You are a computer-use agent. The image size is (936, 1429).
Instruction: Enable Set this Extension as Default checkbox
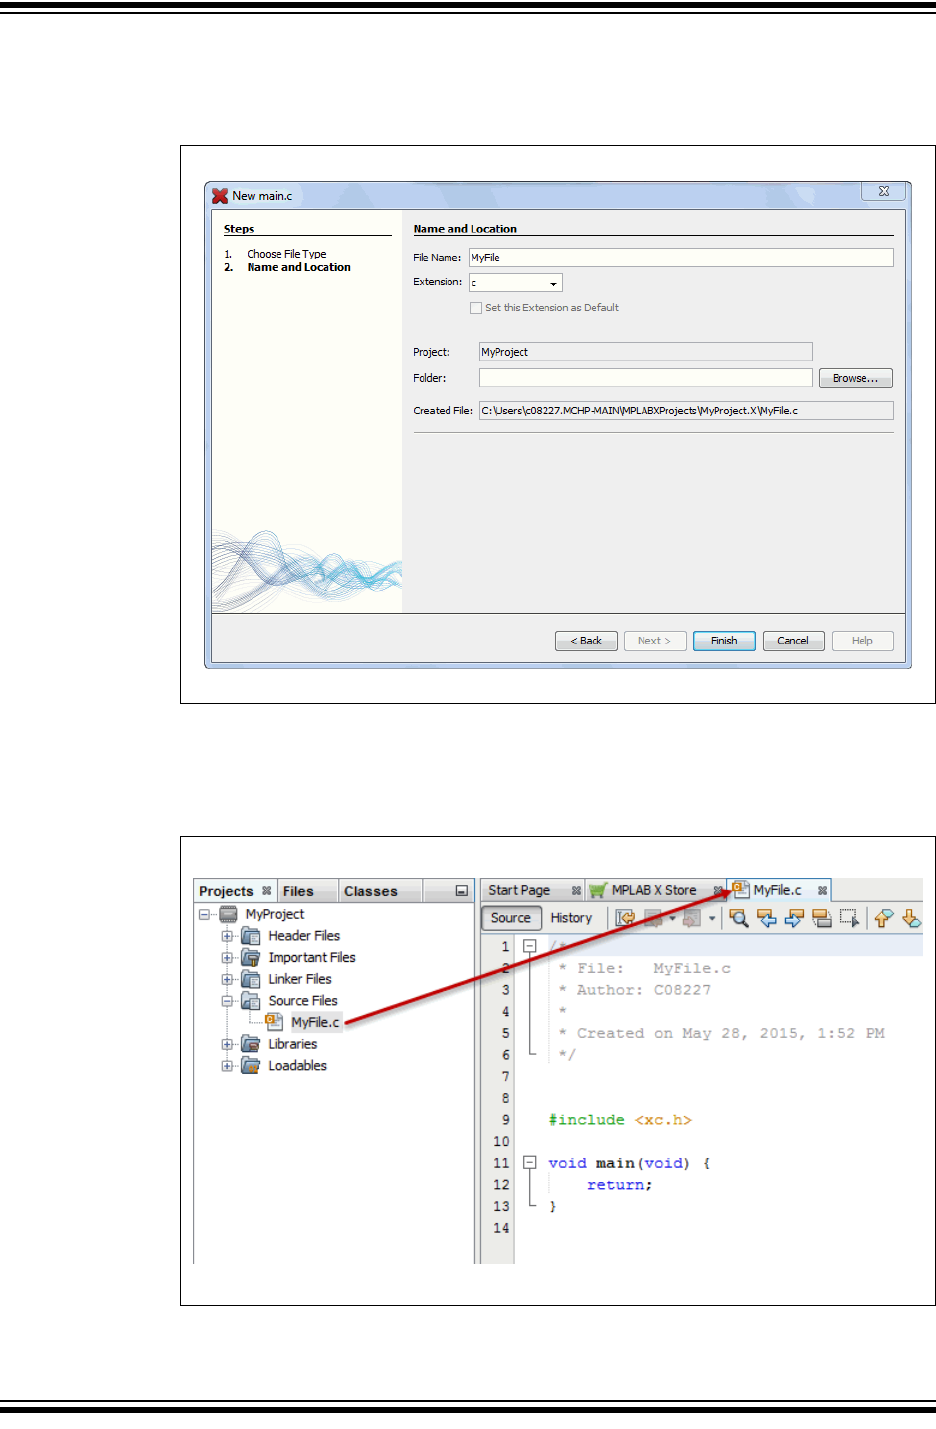[x=476, y=308]
